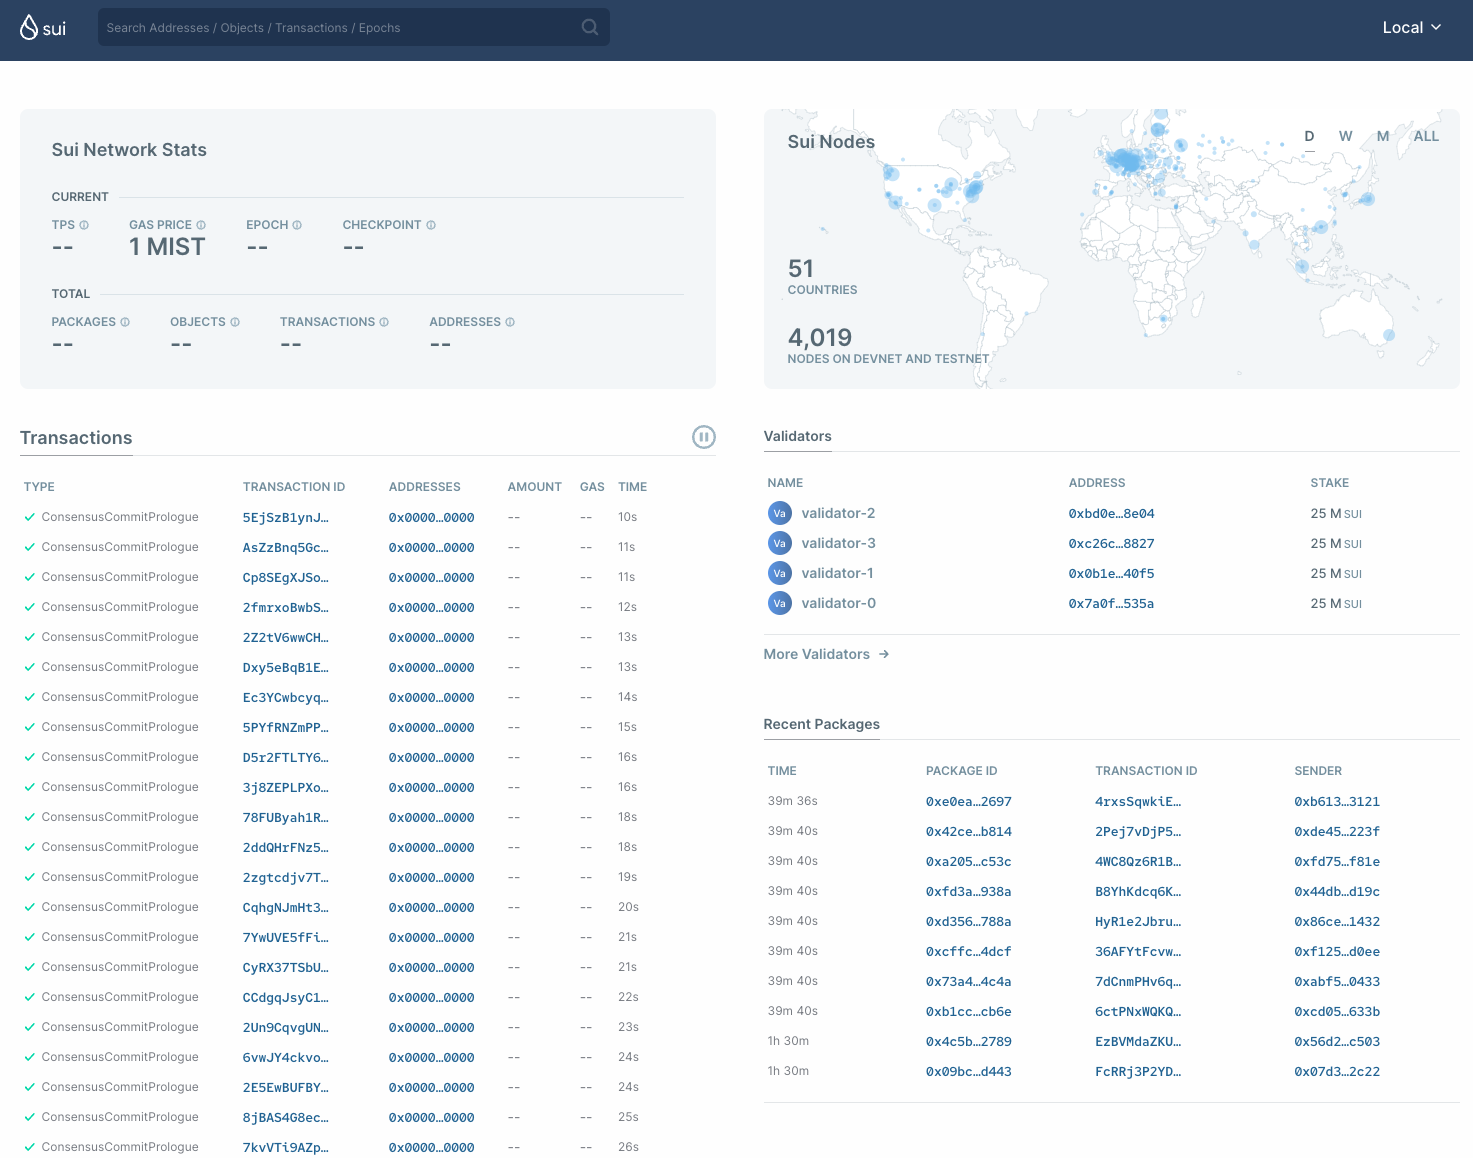Select the ALL time range tab

(x=1426, y=137)
